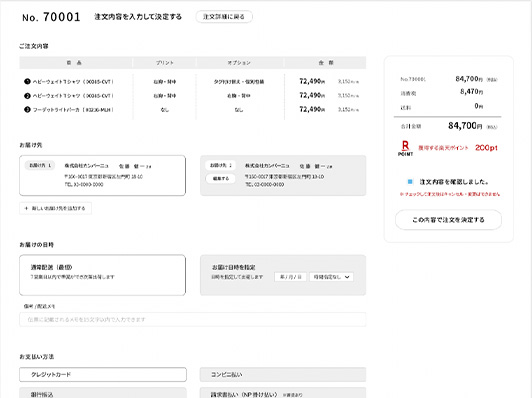Click the number 1 bullet beside first T-shirt item
The image size is (532, 398).
27,81
